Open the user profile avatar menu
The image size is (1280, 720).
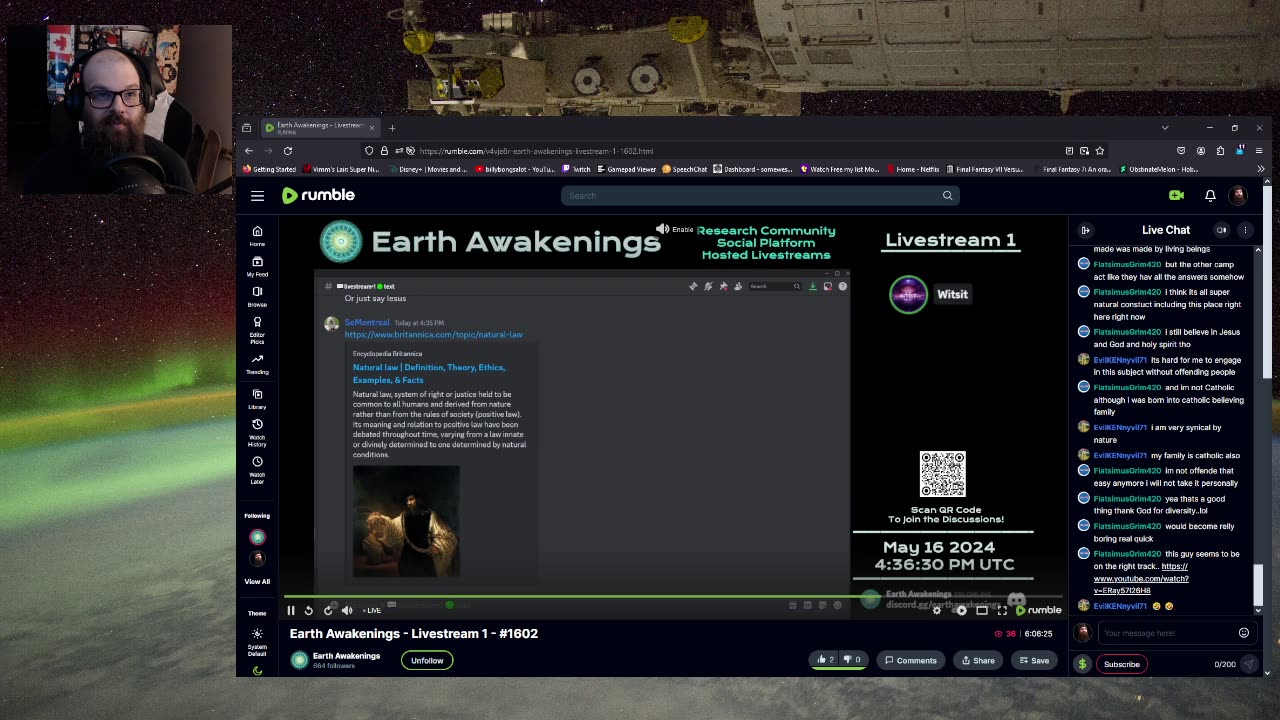tap(1238, 195)
